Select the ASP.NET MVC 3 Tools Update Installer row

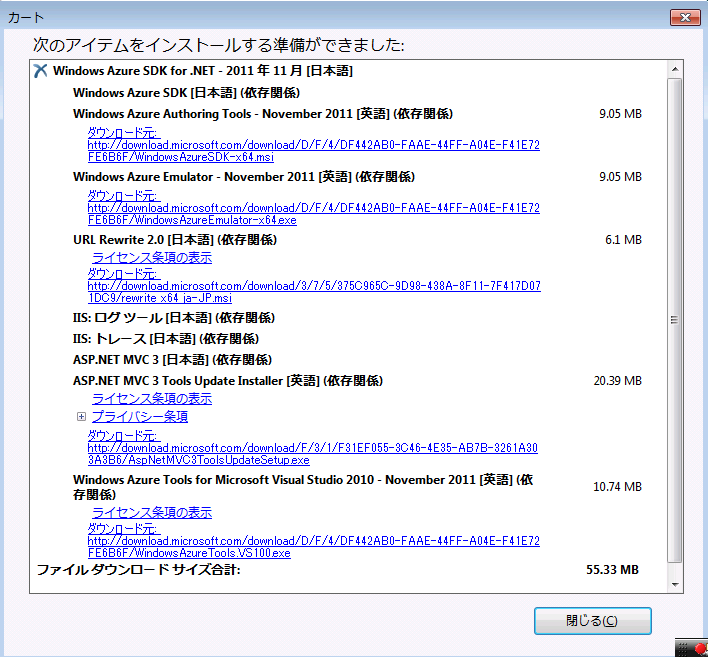tap(228, 381)
